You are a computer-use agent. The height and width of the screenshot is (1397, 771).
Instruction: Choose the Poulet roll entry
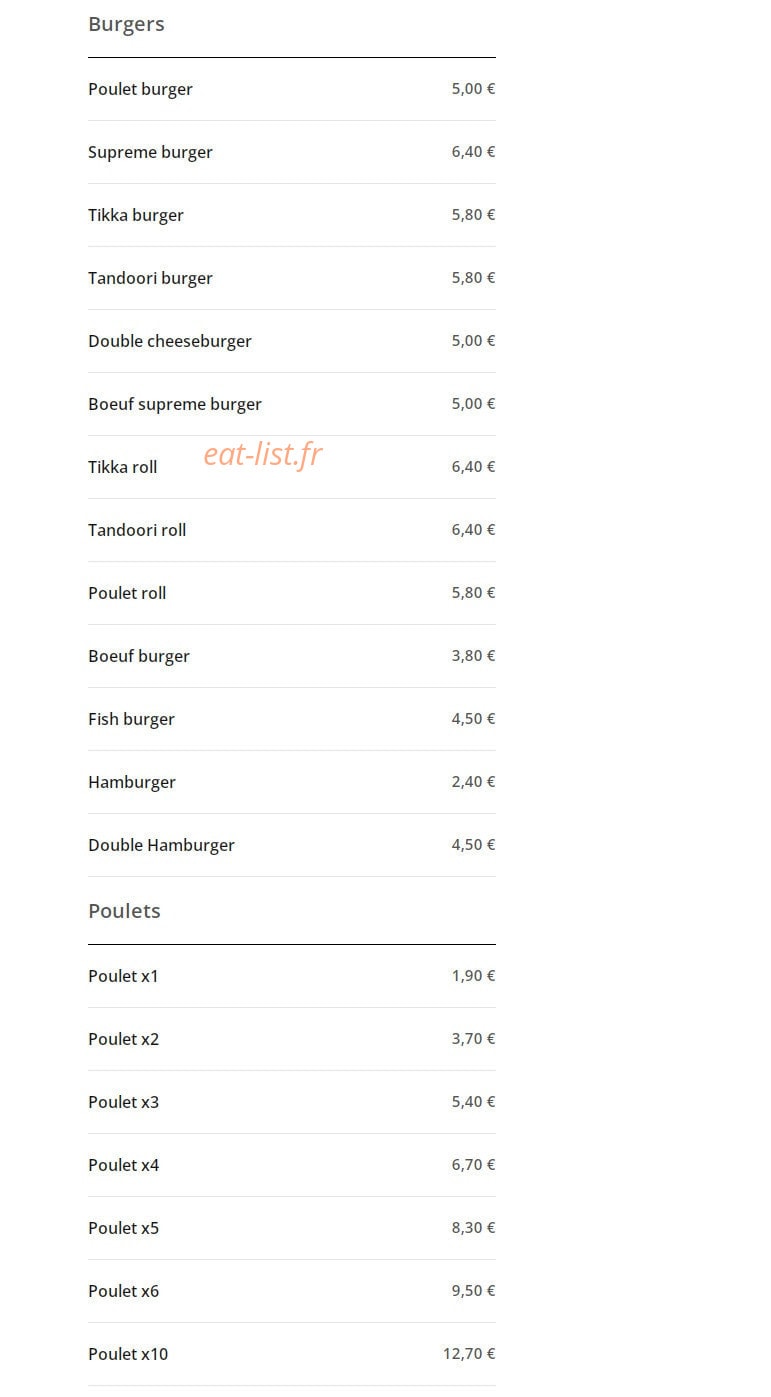[291, 593]
